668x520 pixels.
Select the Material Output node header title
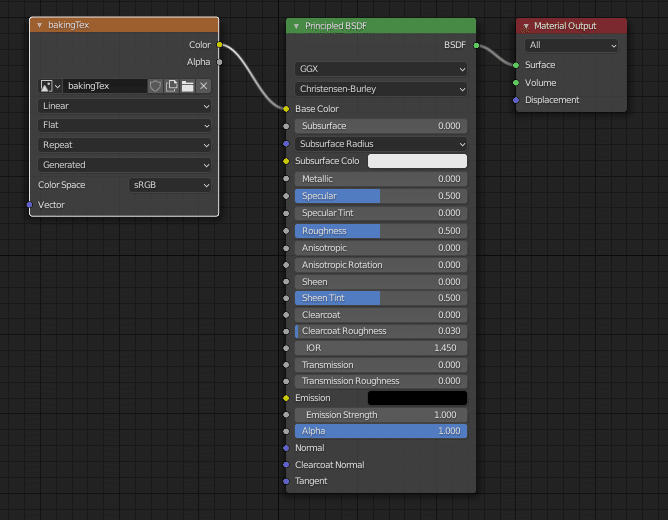[x=565, y=26]
